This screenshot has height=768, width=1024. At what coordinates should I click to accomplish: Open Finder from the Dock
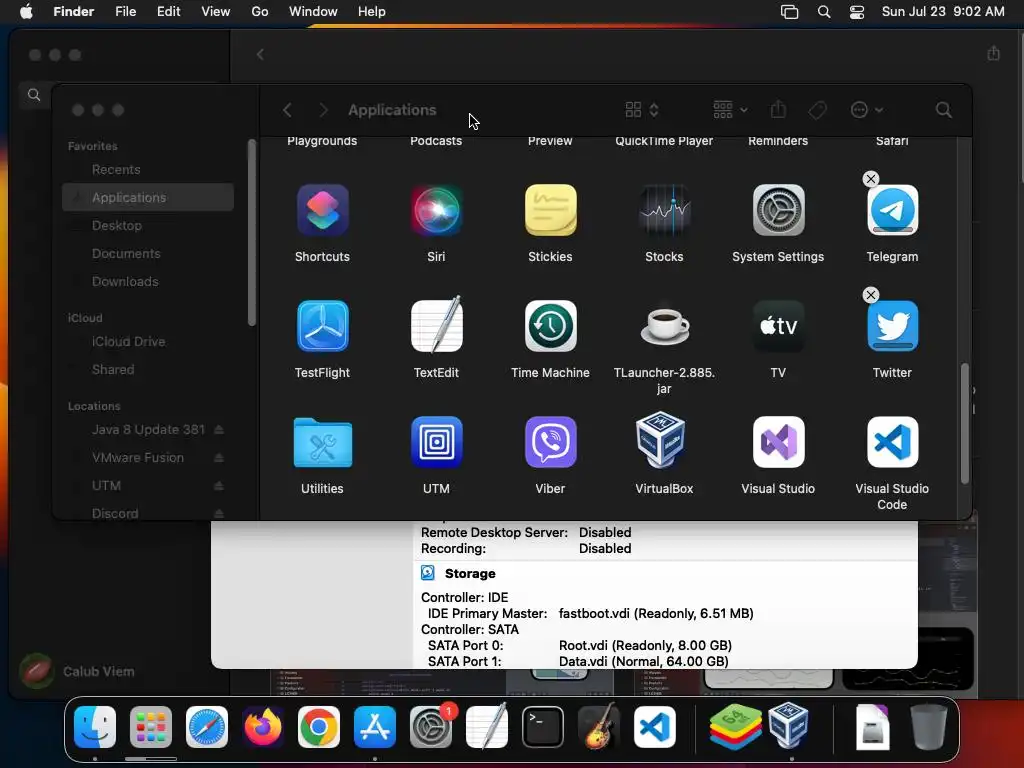point(95,727)
